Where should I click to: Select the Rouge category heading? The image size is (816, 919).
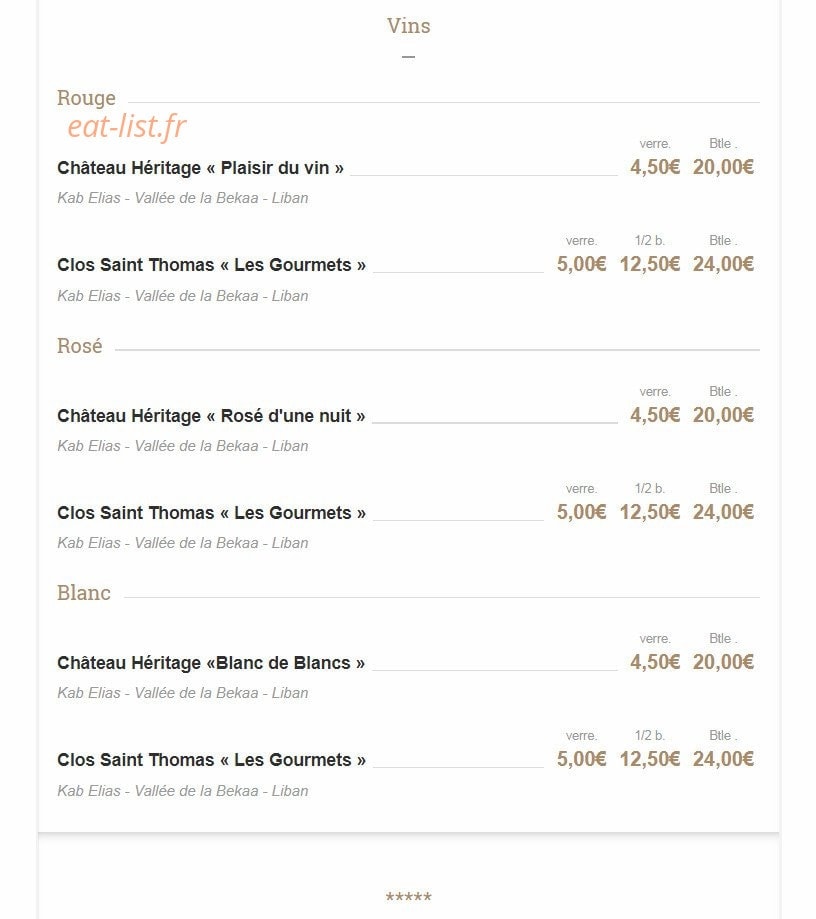click(x=86, y=98)
